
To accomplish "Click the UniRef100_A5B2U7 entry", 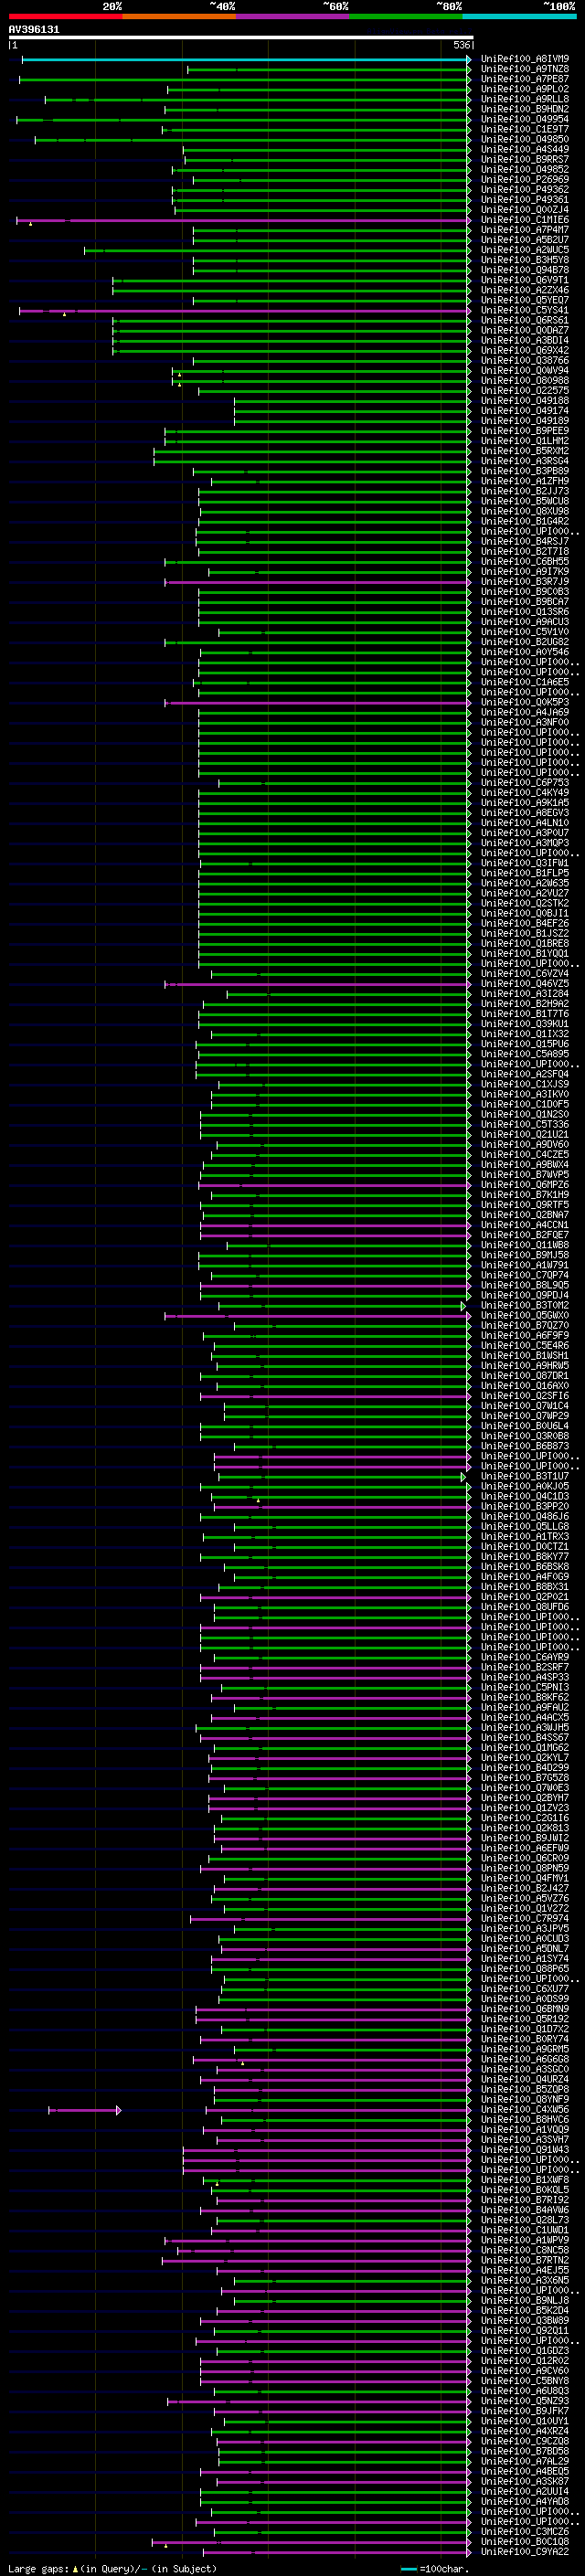I will point(524,240).
